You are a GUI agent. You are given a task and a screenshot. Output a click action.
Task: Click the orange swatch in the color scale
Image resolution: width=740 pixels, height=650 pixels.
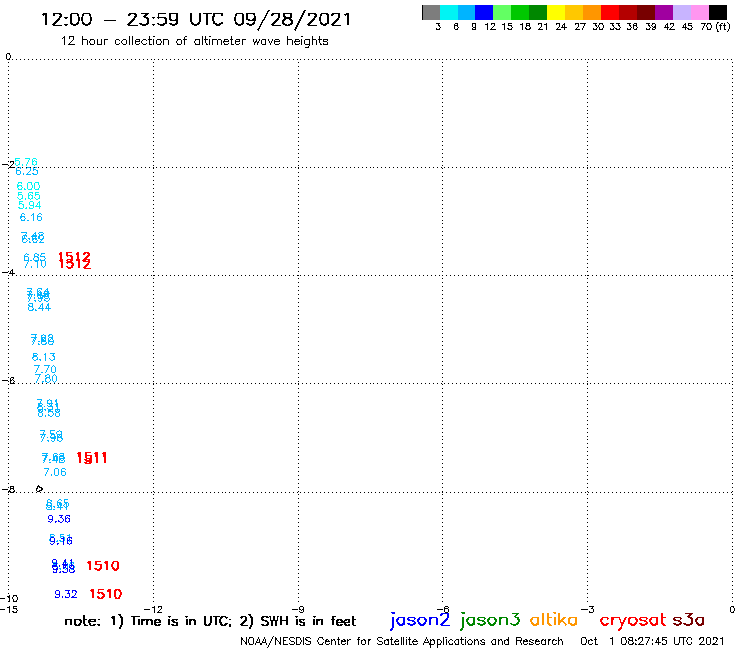pyautogui.click(x=592, y=12)
